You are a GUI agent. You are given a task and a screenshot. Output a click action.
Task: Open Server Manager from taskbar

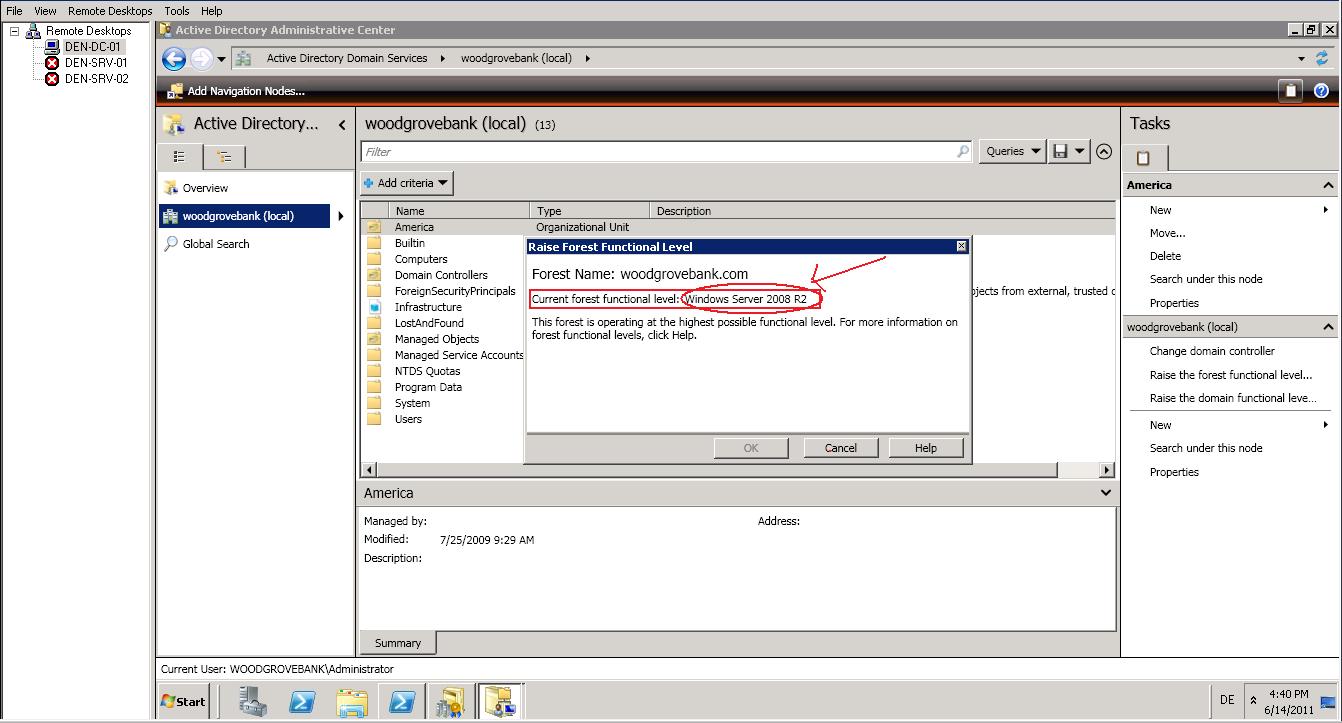[x=254, y=702]
